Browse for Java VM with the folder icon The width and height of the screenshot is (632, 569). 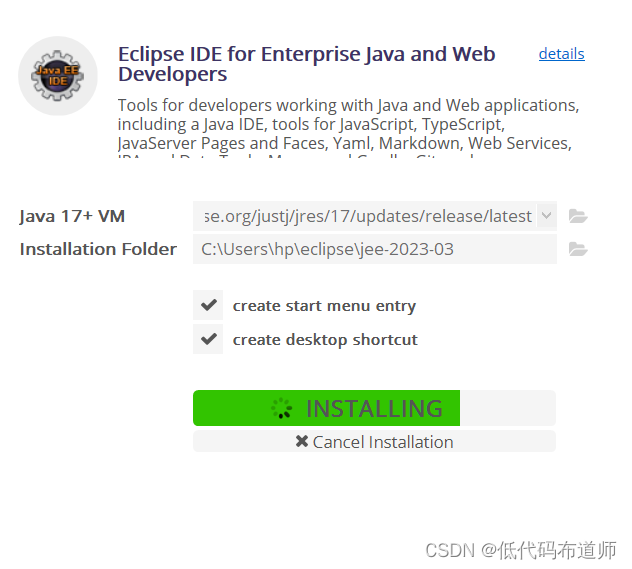click(578, 216)
